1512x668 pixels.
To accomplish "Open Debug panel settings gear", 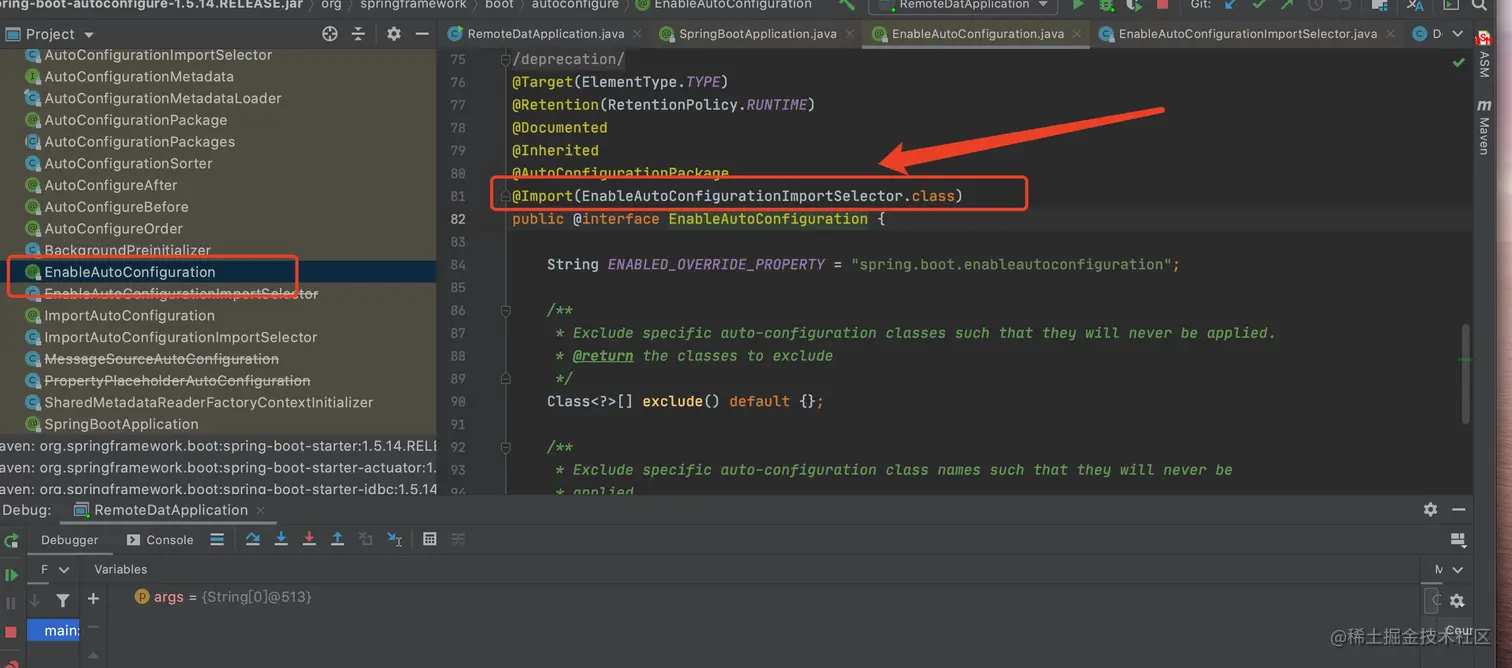I will (1430, 509).
